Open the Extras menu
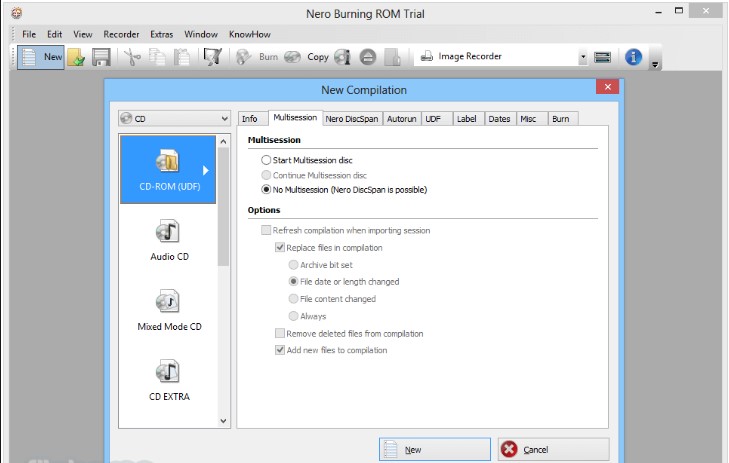 tap(161, 34)
